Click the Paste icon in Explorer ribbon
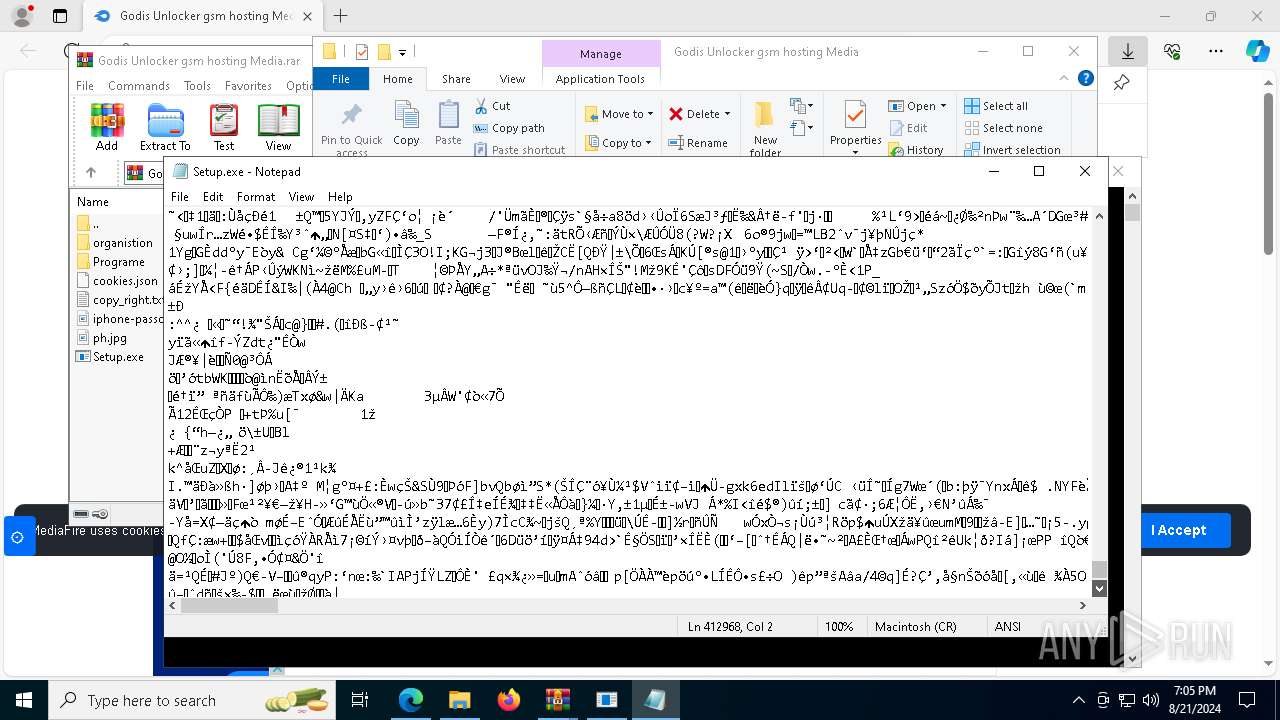This screenshot has height=720, width=1280. click(448, 124)
